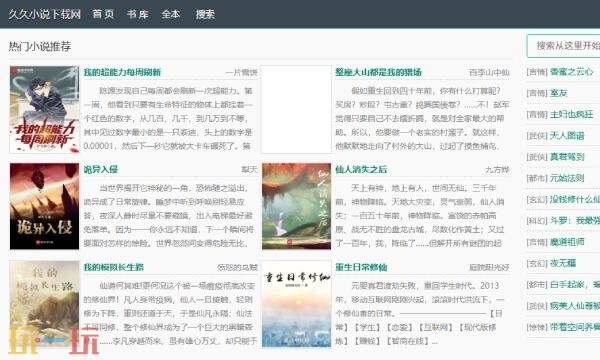Viewport: 600px width, 360px height.
Task: Open the 我的超能力每周刷新 book cover
Action: (x=44, y=109)
